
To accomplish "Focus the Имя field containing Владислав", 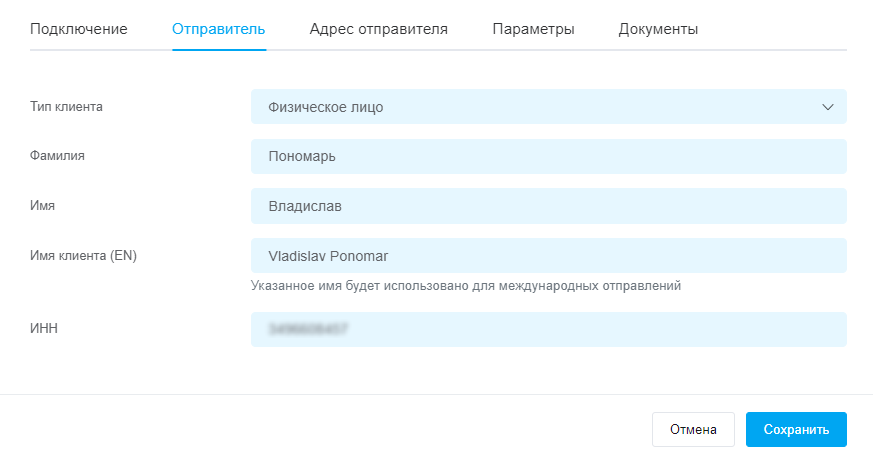I will click(549, 206).
